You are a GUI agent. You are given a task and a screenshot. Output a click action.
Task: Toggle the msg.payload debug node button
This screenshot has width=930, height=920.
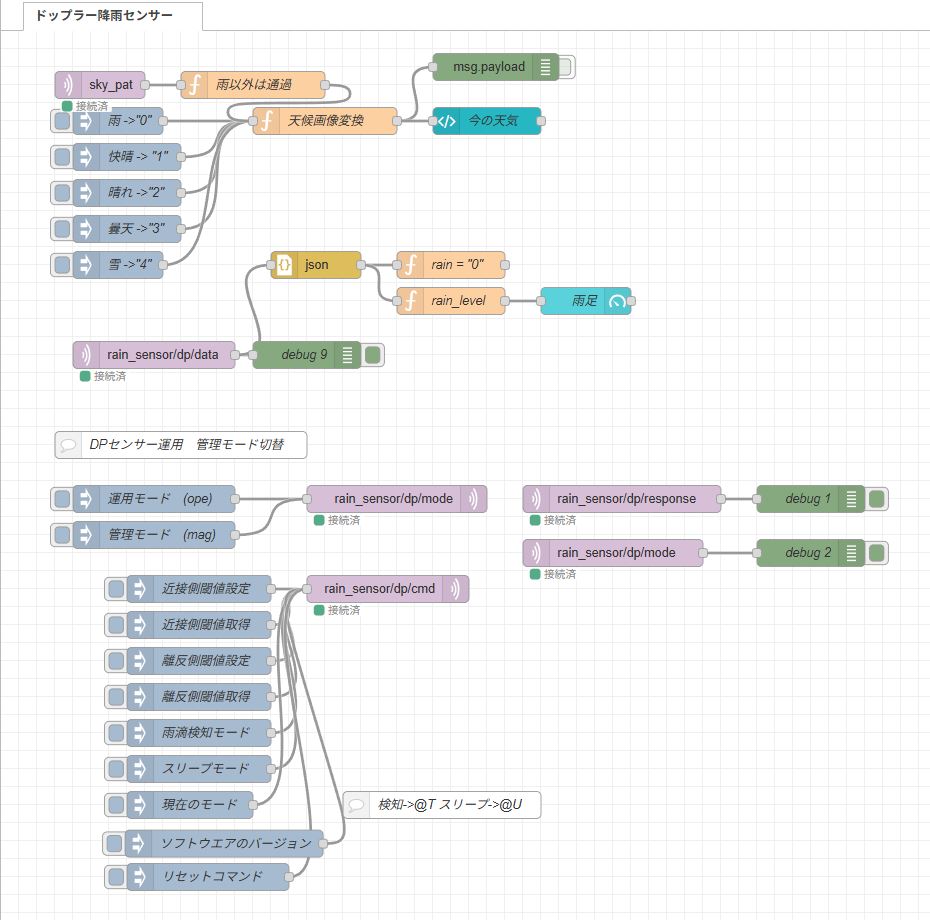566,67
